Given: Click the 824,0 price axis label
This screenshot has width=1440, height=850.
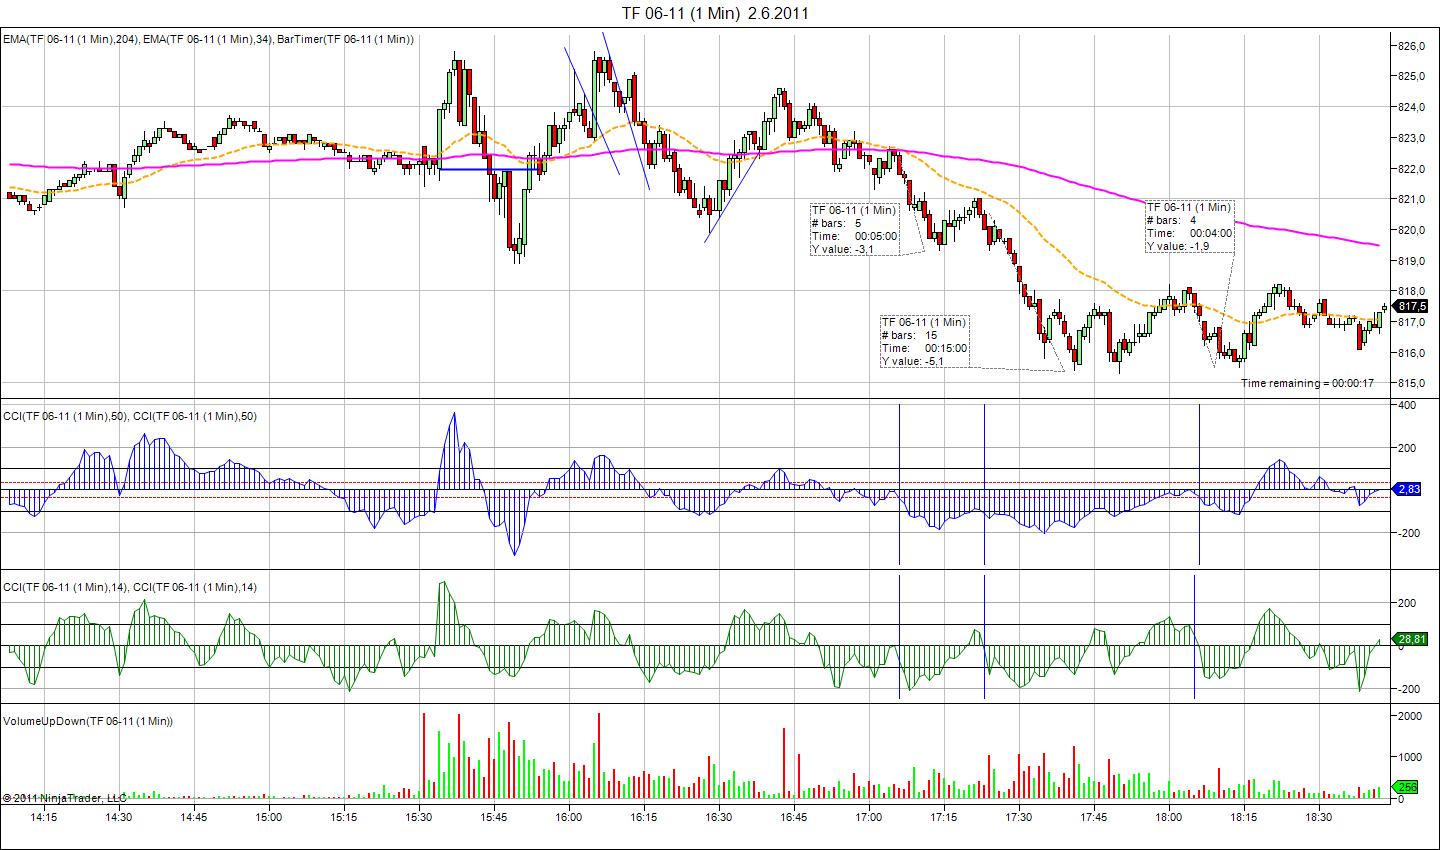Looking at the screenshot, I should click(x=1411, y=107).
